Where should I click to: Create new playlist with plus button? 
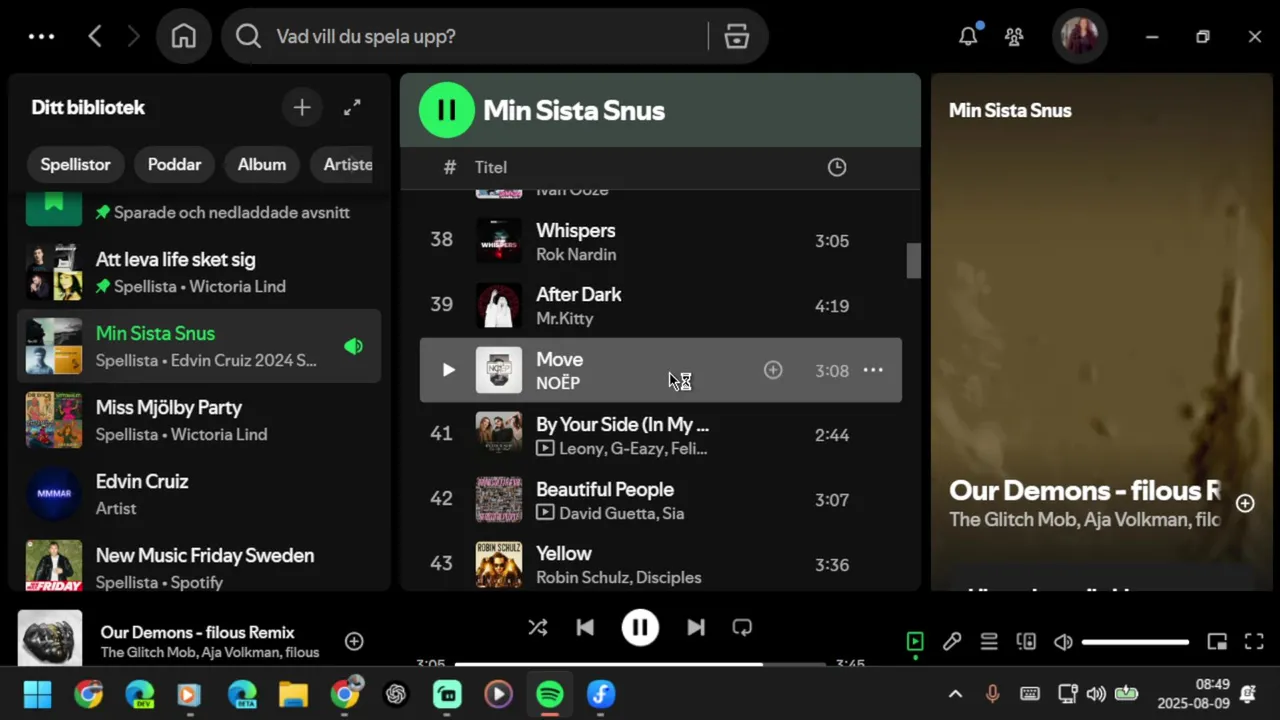[x=302, y=107]
